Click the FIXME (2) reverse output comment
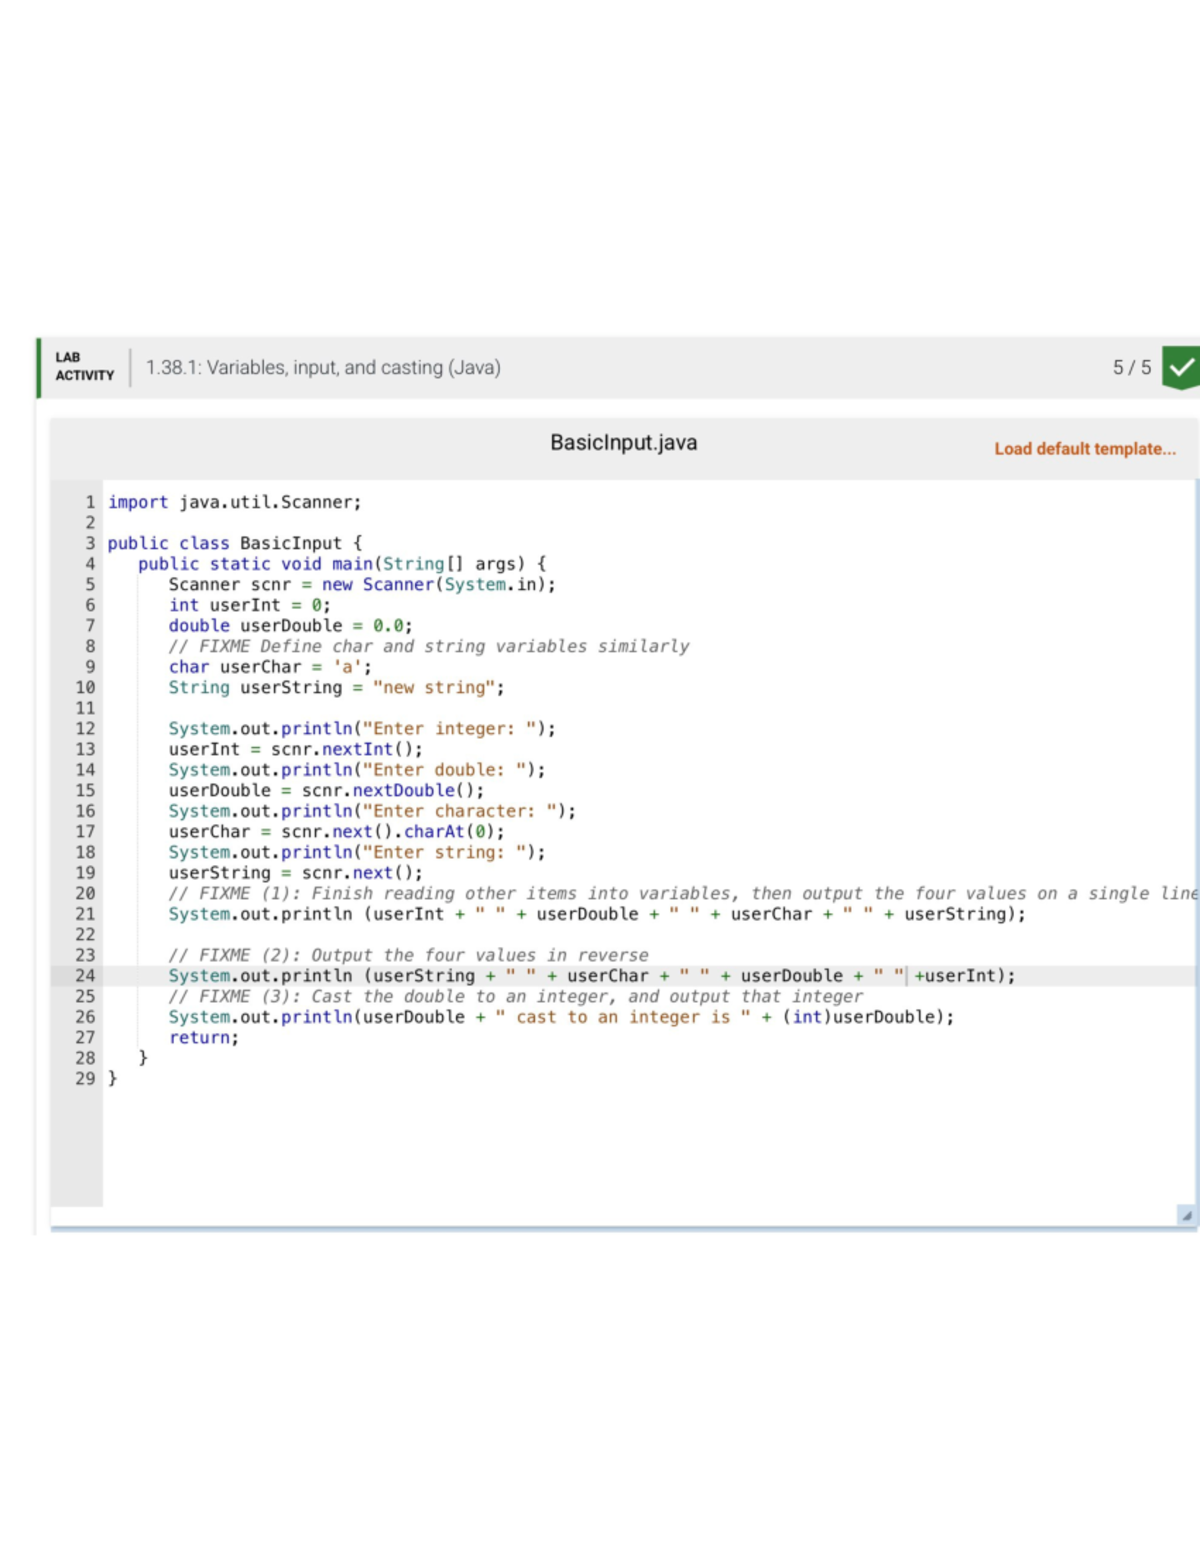This screenshot has height=1553, width=1200. (408, 955)
